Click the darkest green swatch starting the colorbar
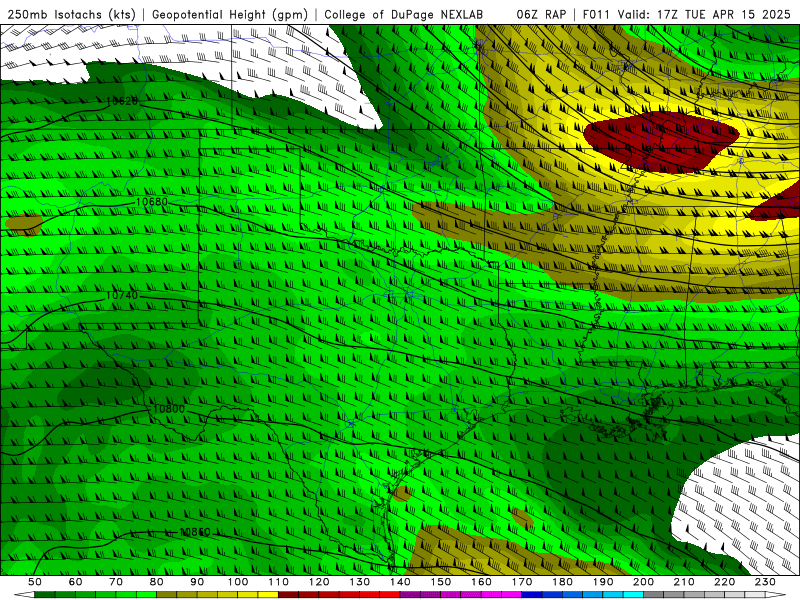 tap(45, 595)
